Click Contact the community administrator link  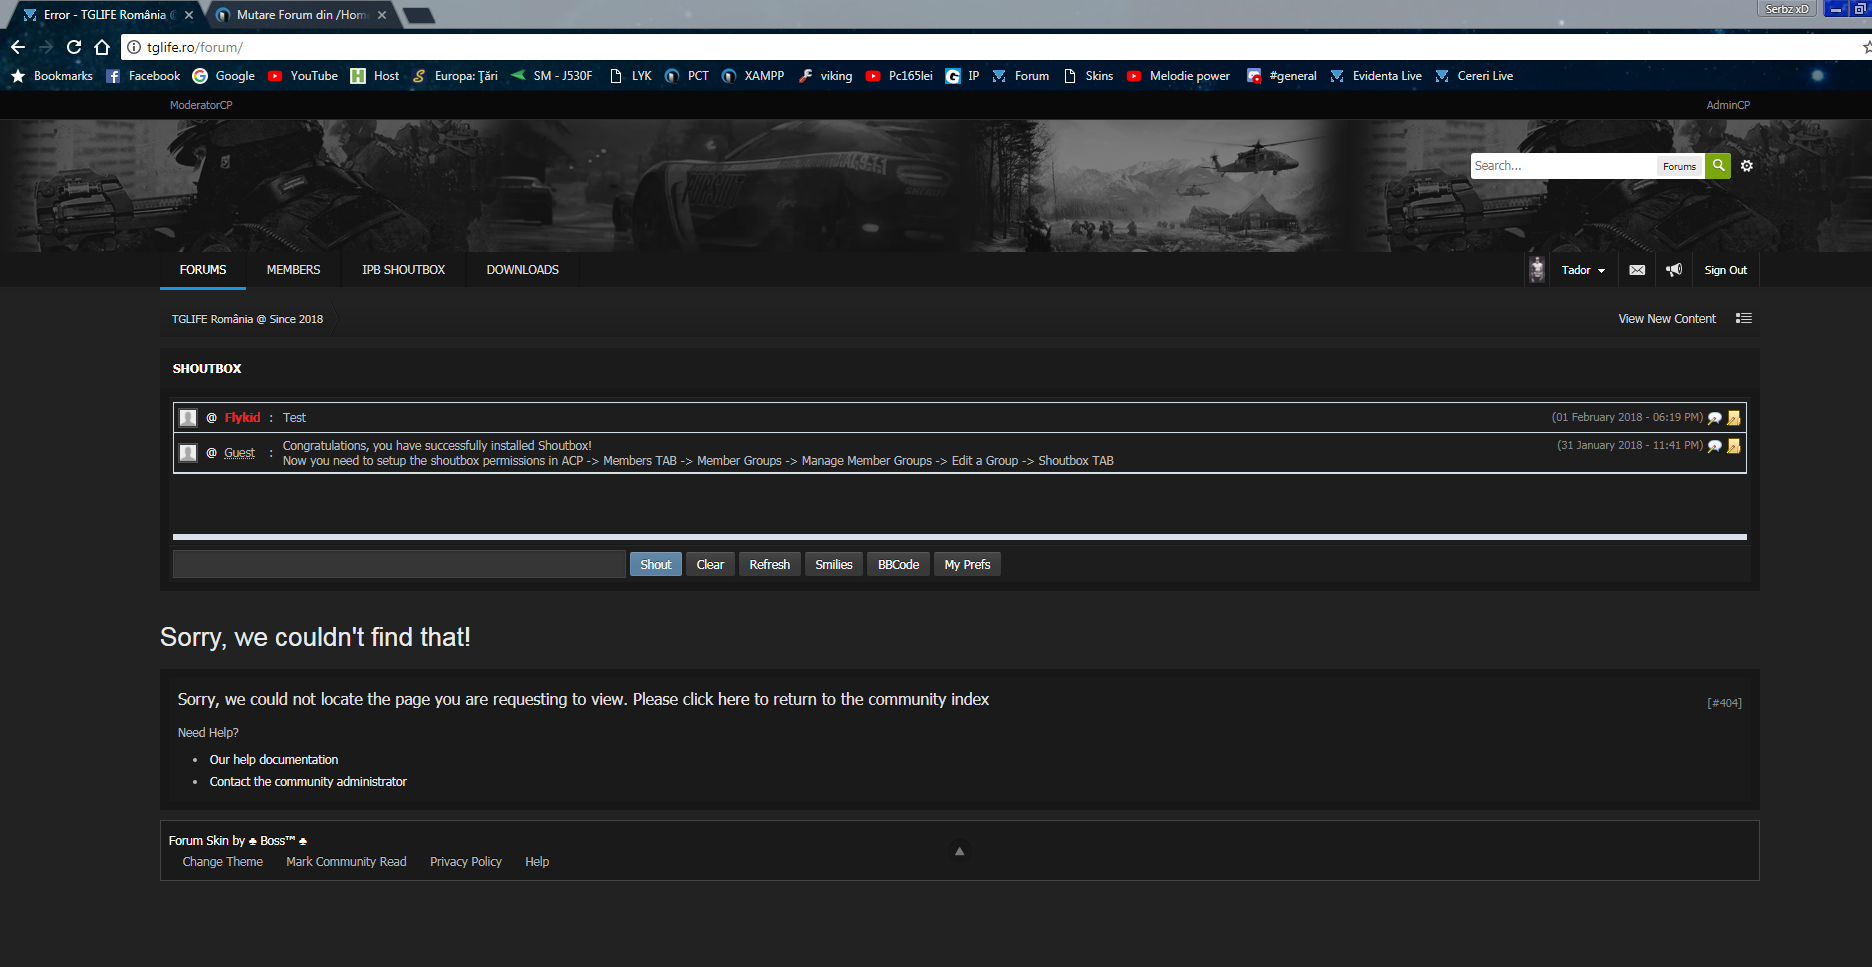pos(308,782)
